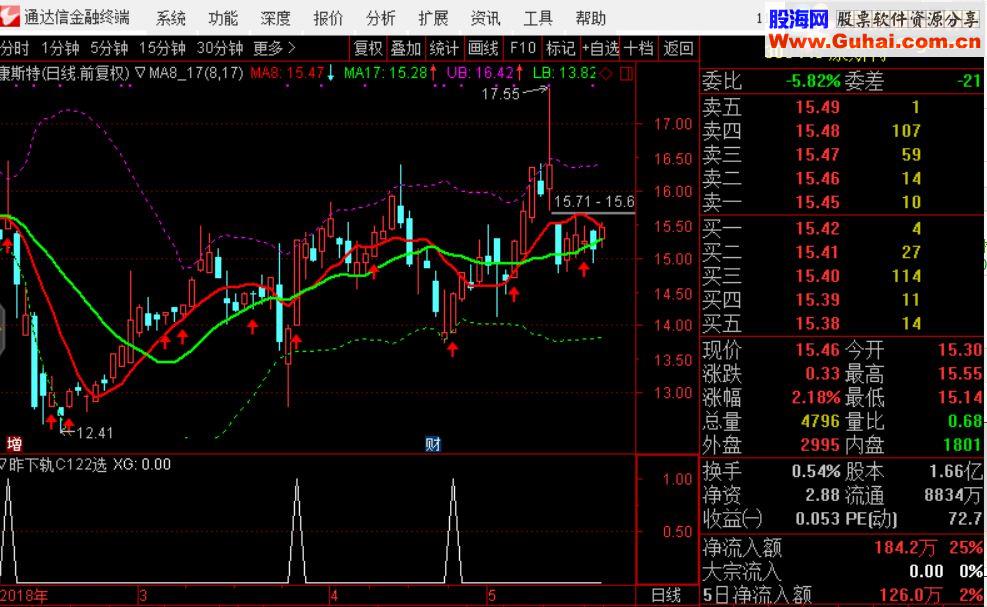
Task: Switch to the 5分钟 period tab
Action: pos(109,48)
